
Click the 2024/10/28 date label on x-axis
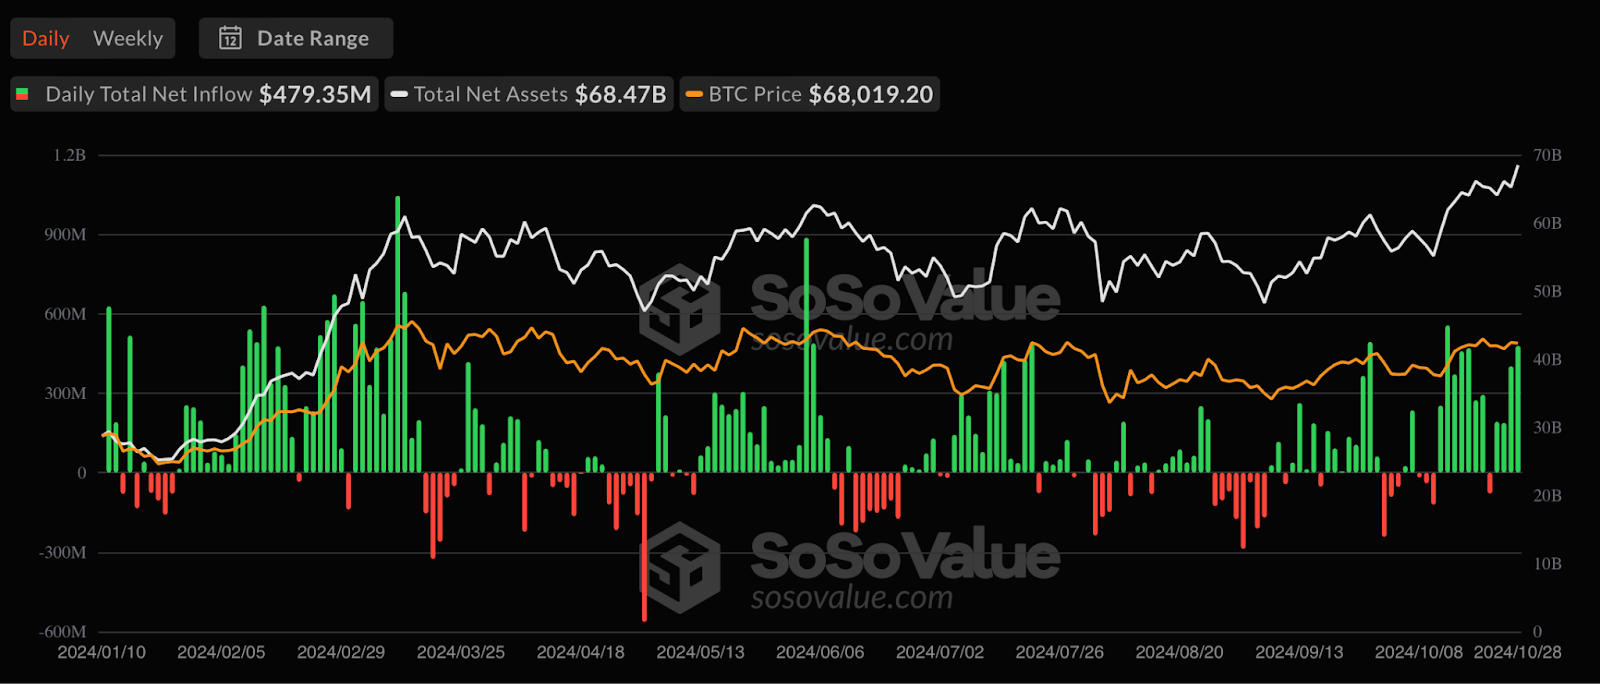[1517, 652]
